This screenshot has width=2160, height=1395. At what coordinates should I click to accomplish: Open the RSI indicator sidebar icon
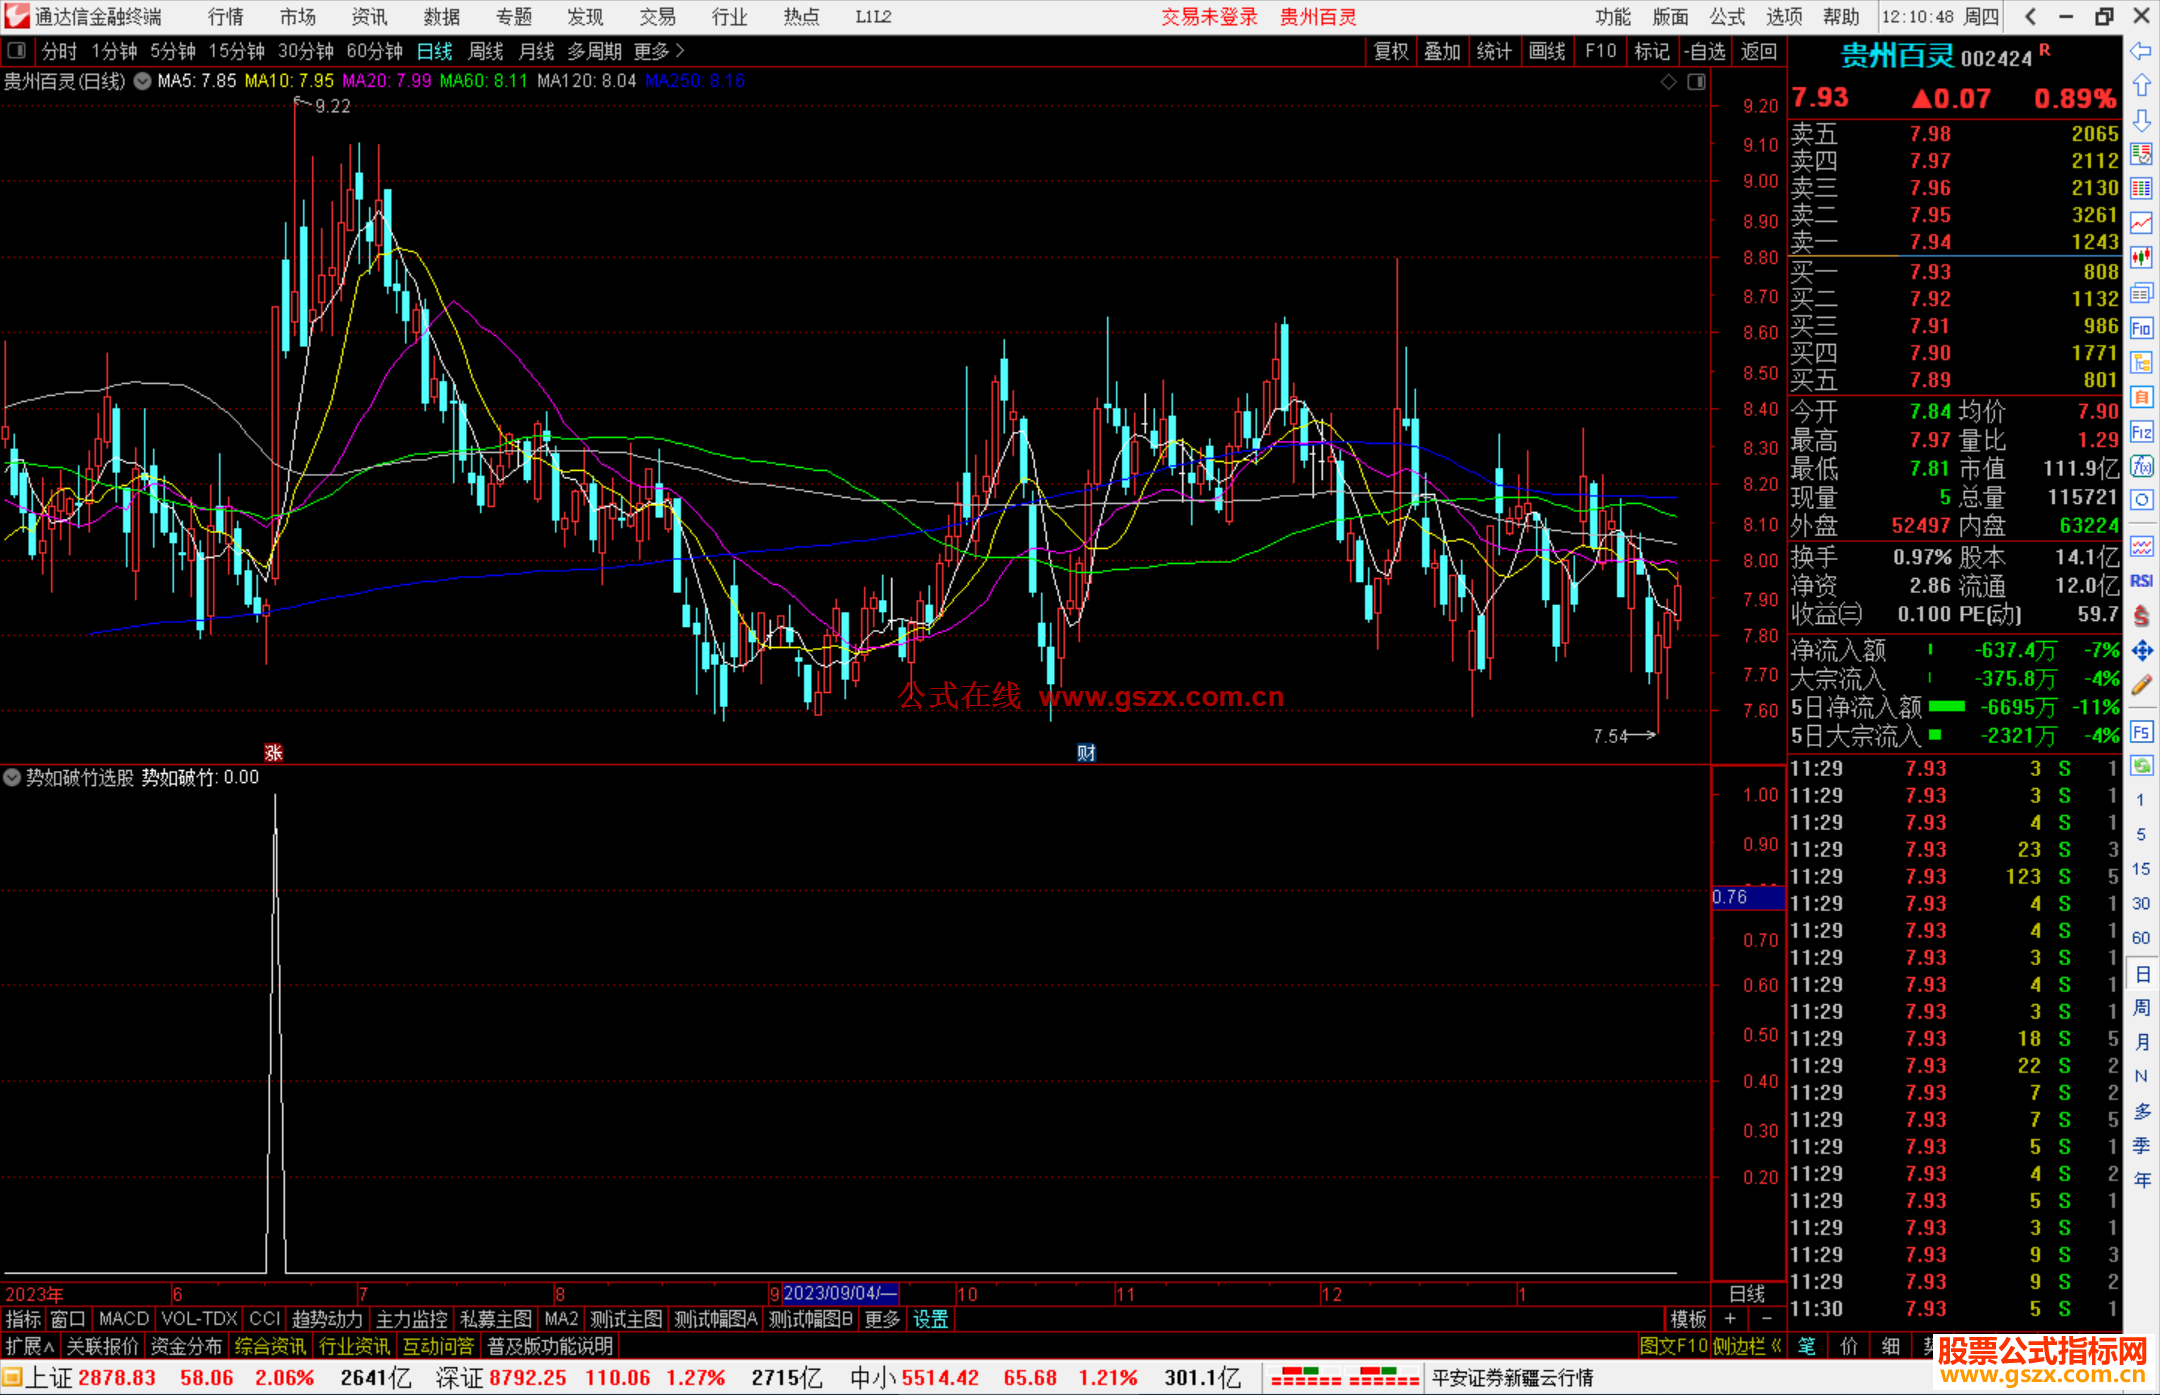(2141, 581)
